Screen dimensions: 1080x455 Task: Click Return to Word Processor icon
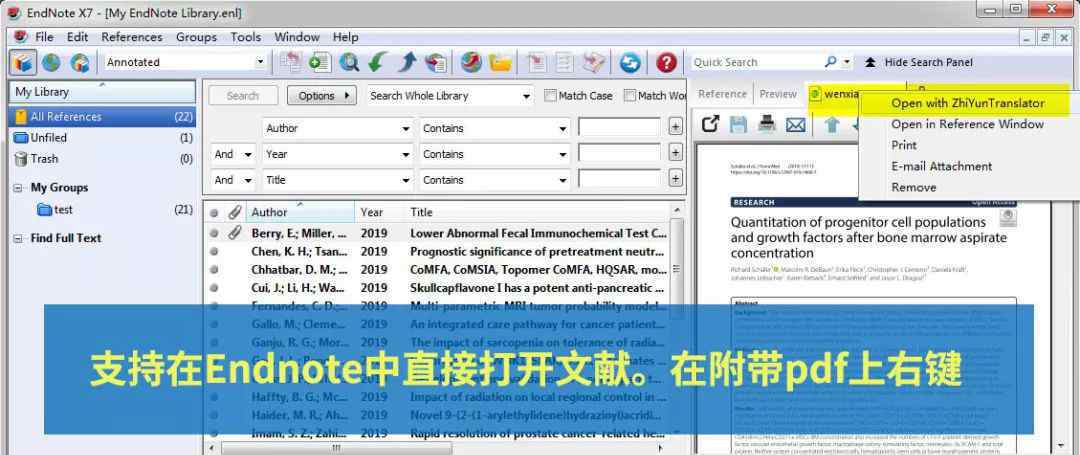pyautogui.click(x=594, y=63)
